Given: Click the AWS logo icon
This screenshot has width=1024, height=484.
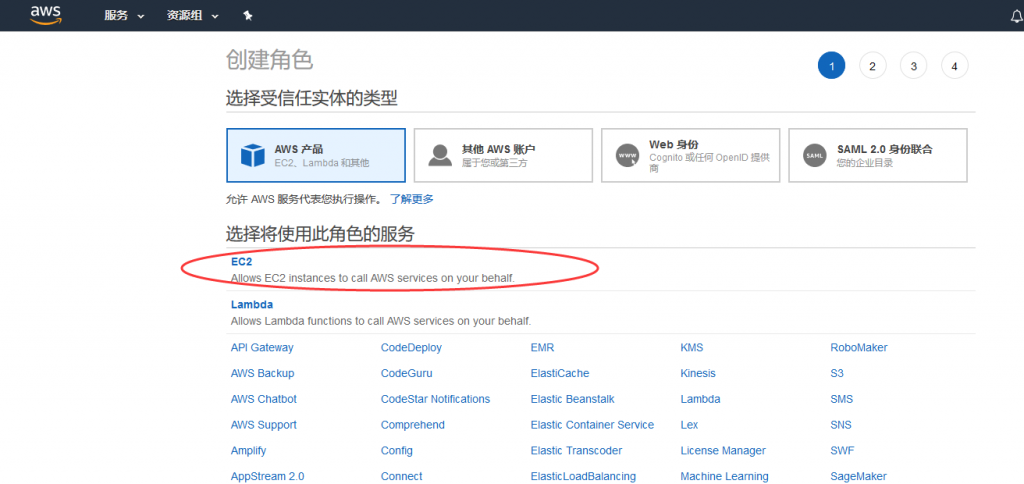Looking at the screenshot, I should (46, 14).
